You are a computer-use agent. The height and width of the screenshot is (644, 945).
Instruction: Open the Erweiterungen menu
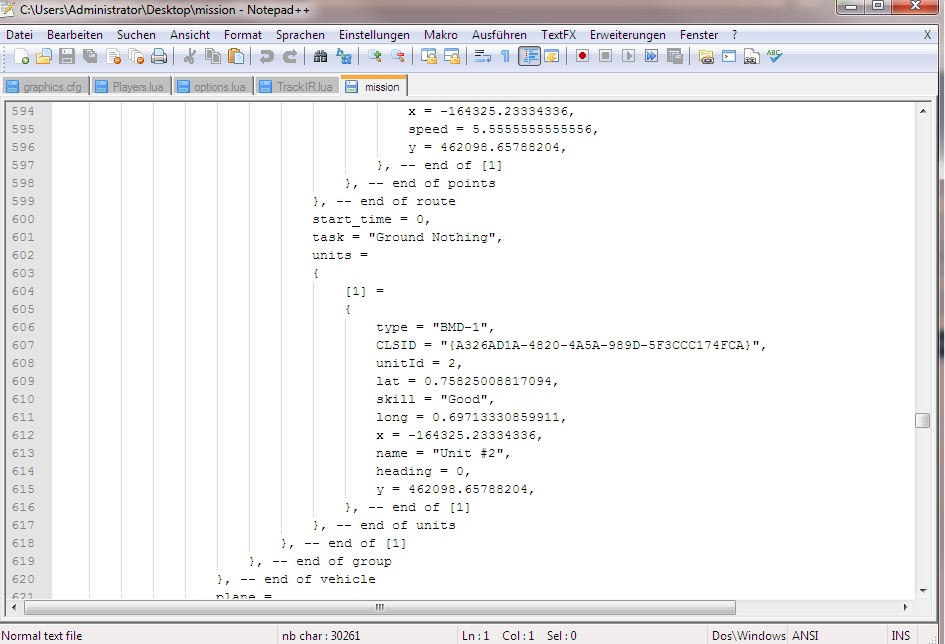tap(627, 35)
